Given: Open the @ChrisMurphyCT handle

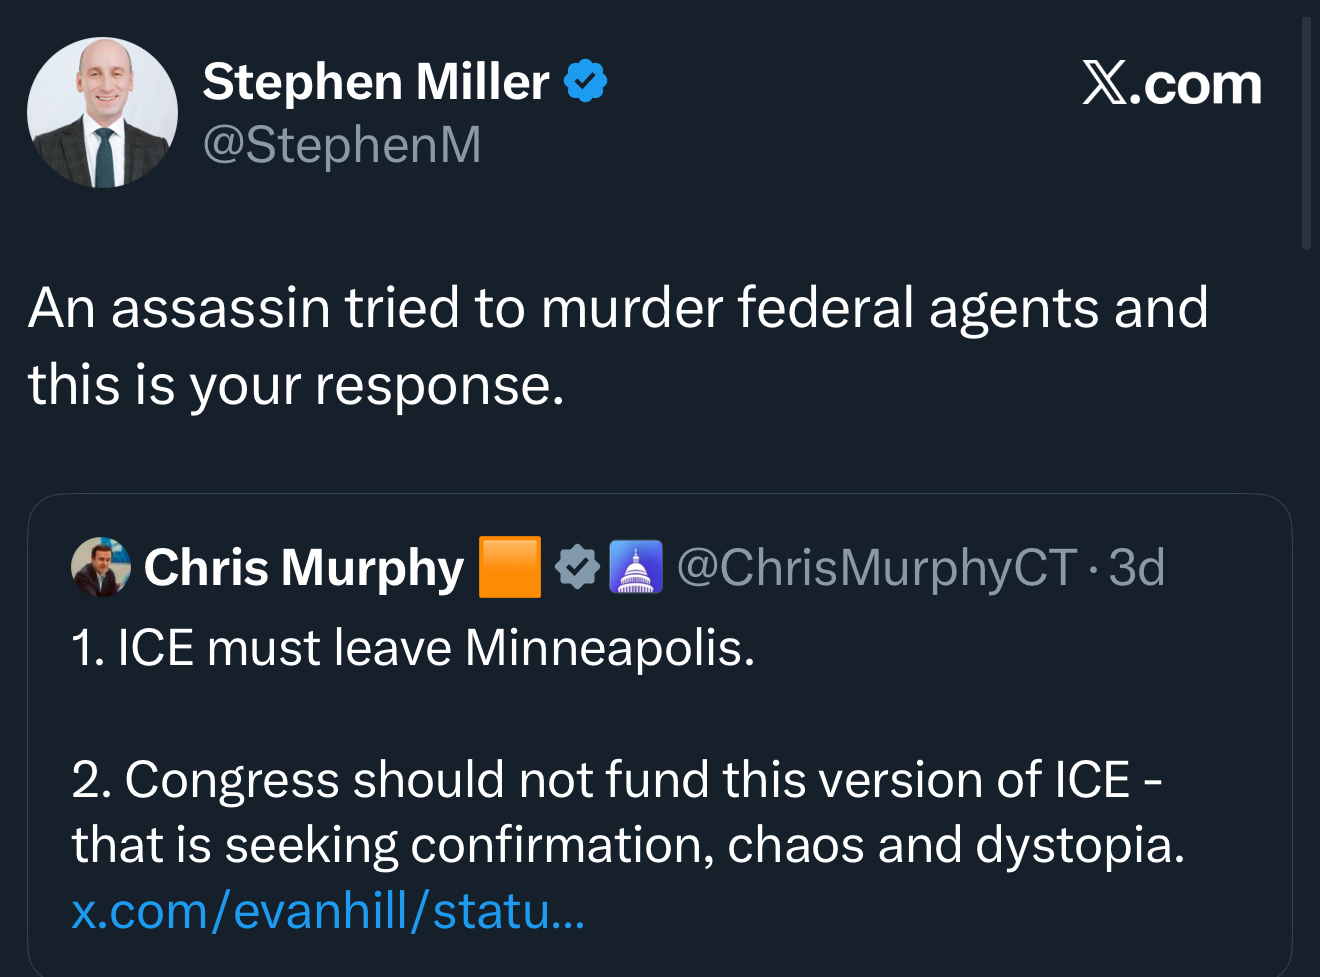Looking at the screenshot, I should pyautogui.click(x=876, y=567).
